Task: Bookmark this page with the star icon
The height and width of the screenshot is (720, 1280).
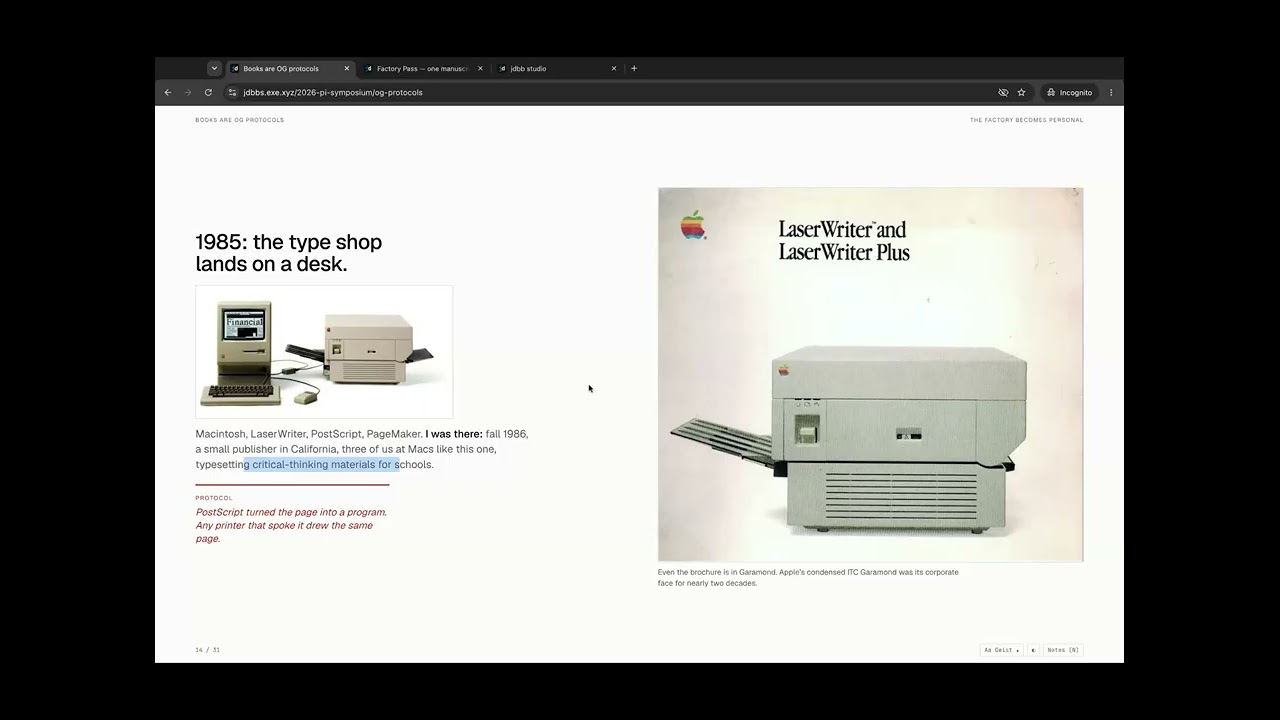Action: point(1021,92)
